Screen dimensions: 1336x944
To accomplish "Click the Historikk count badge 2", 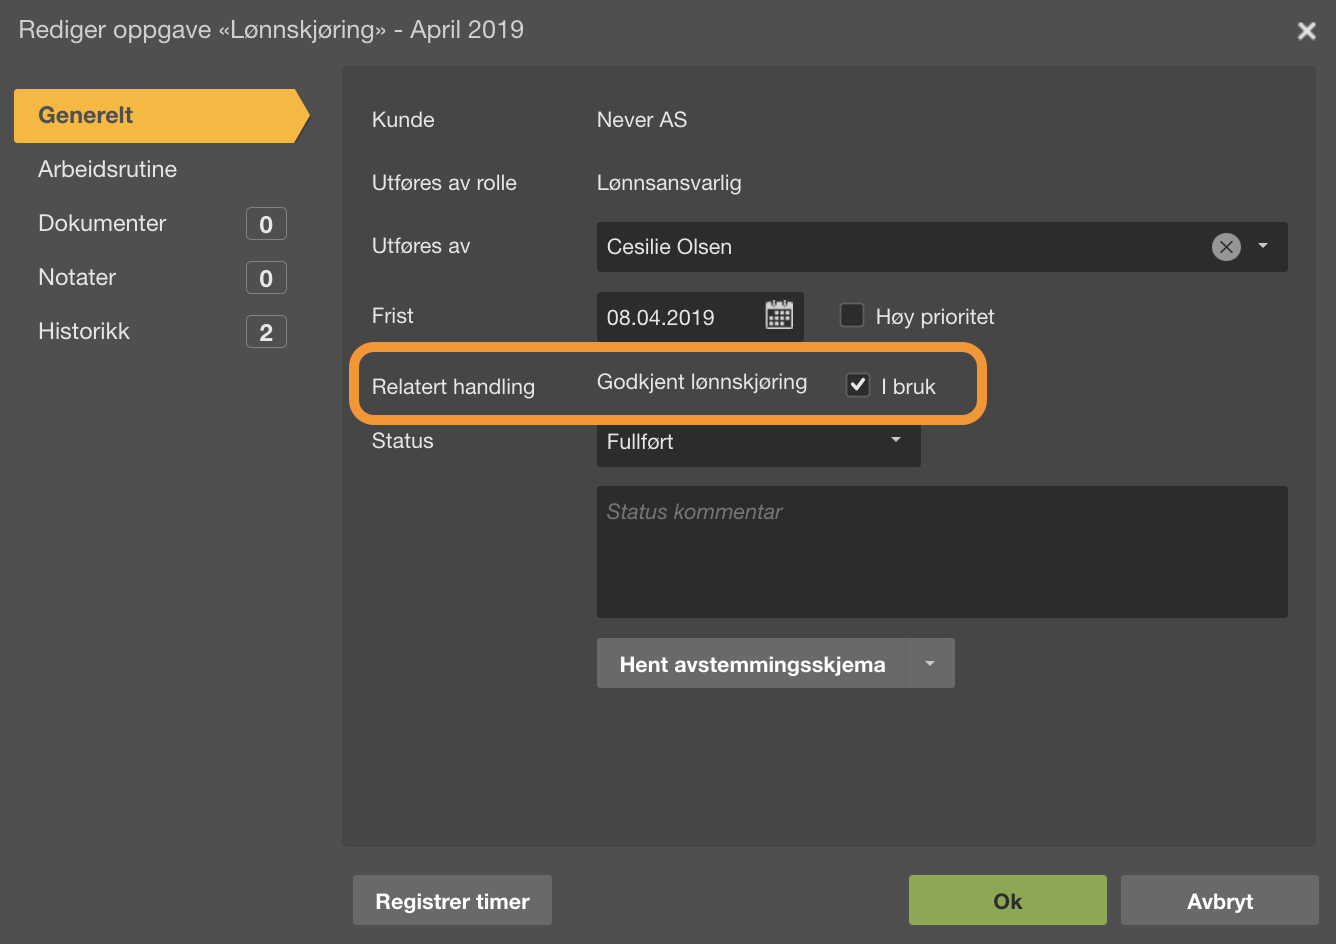I will 266,332.
